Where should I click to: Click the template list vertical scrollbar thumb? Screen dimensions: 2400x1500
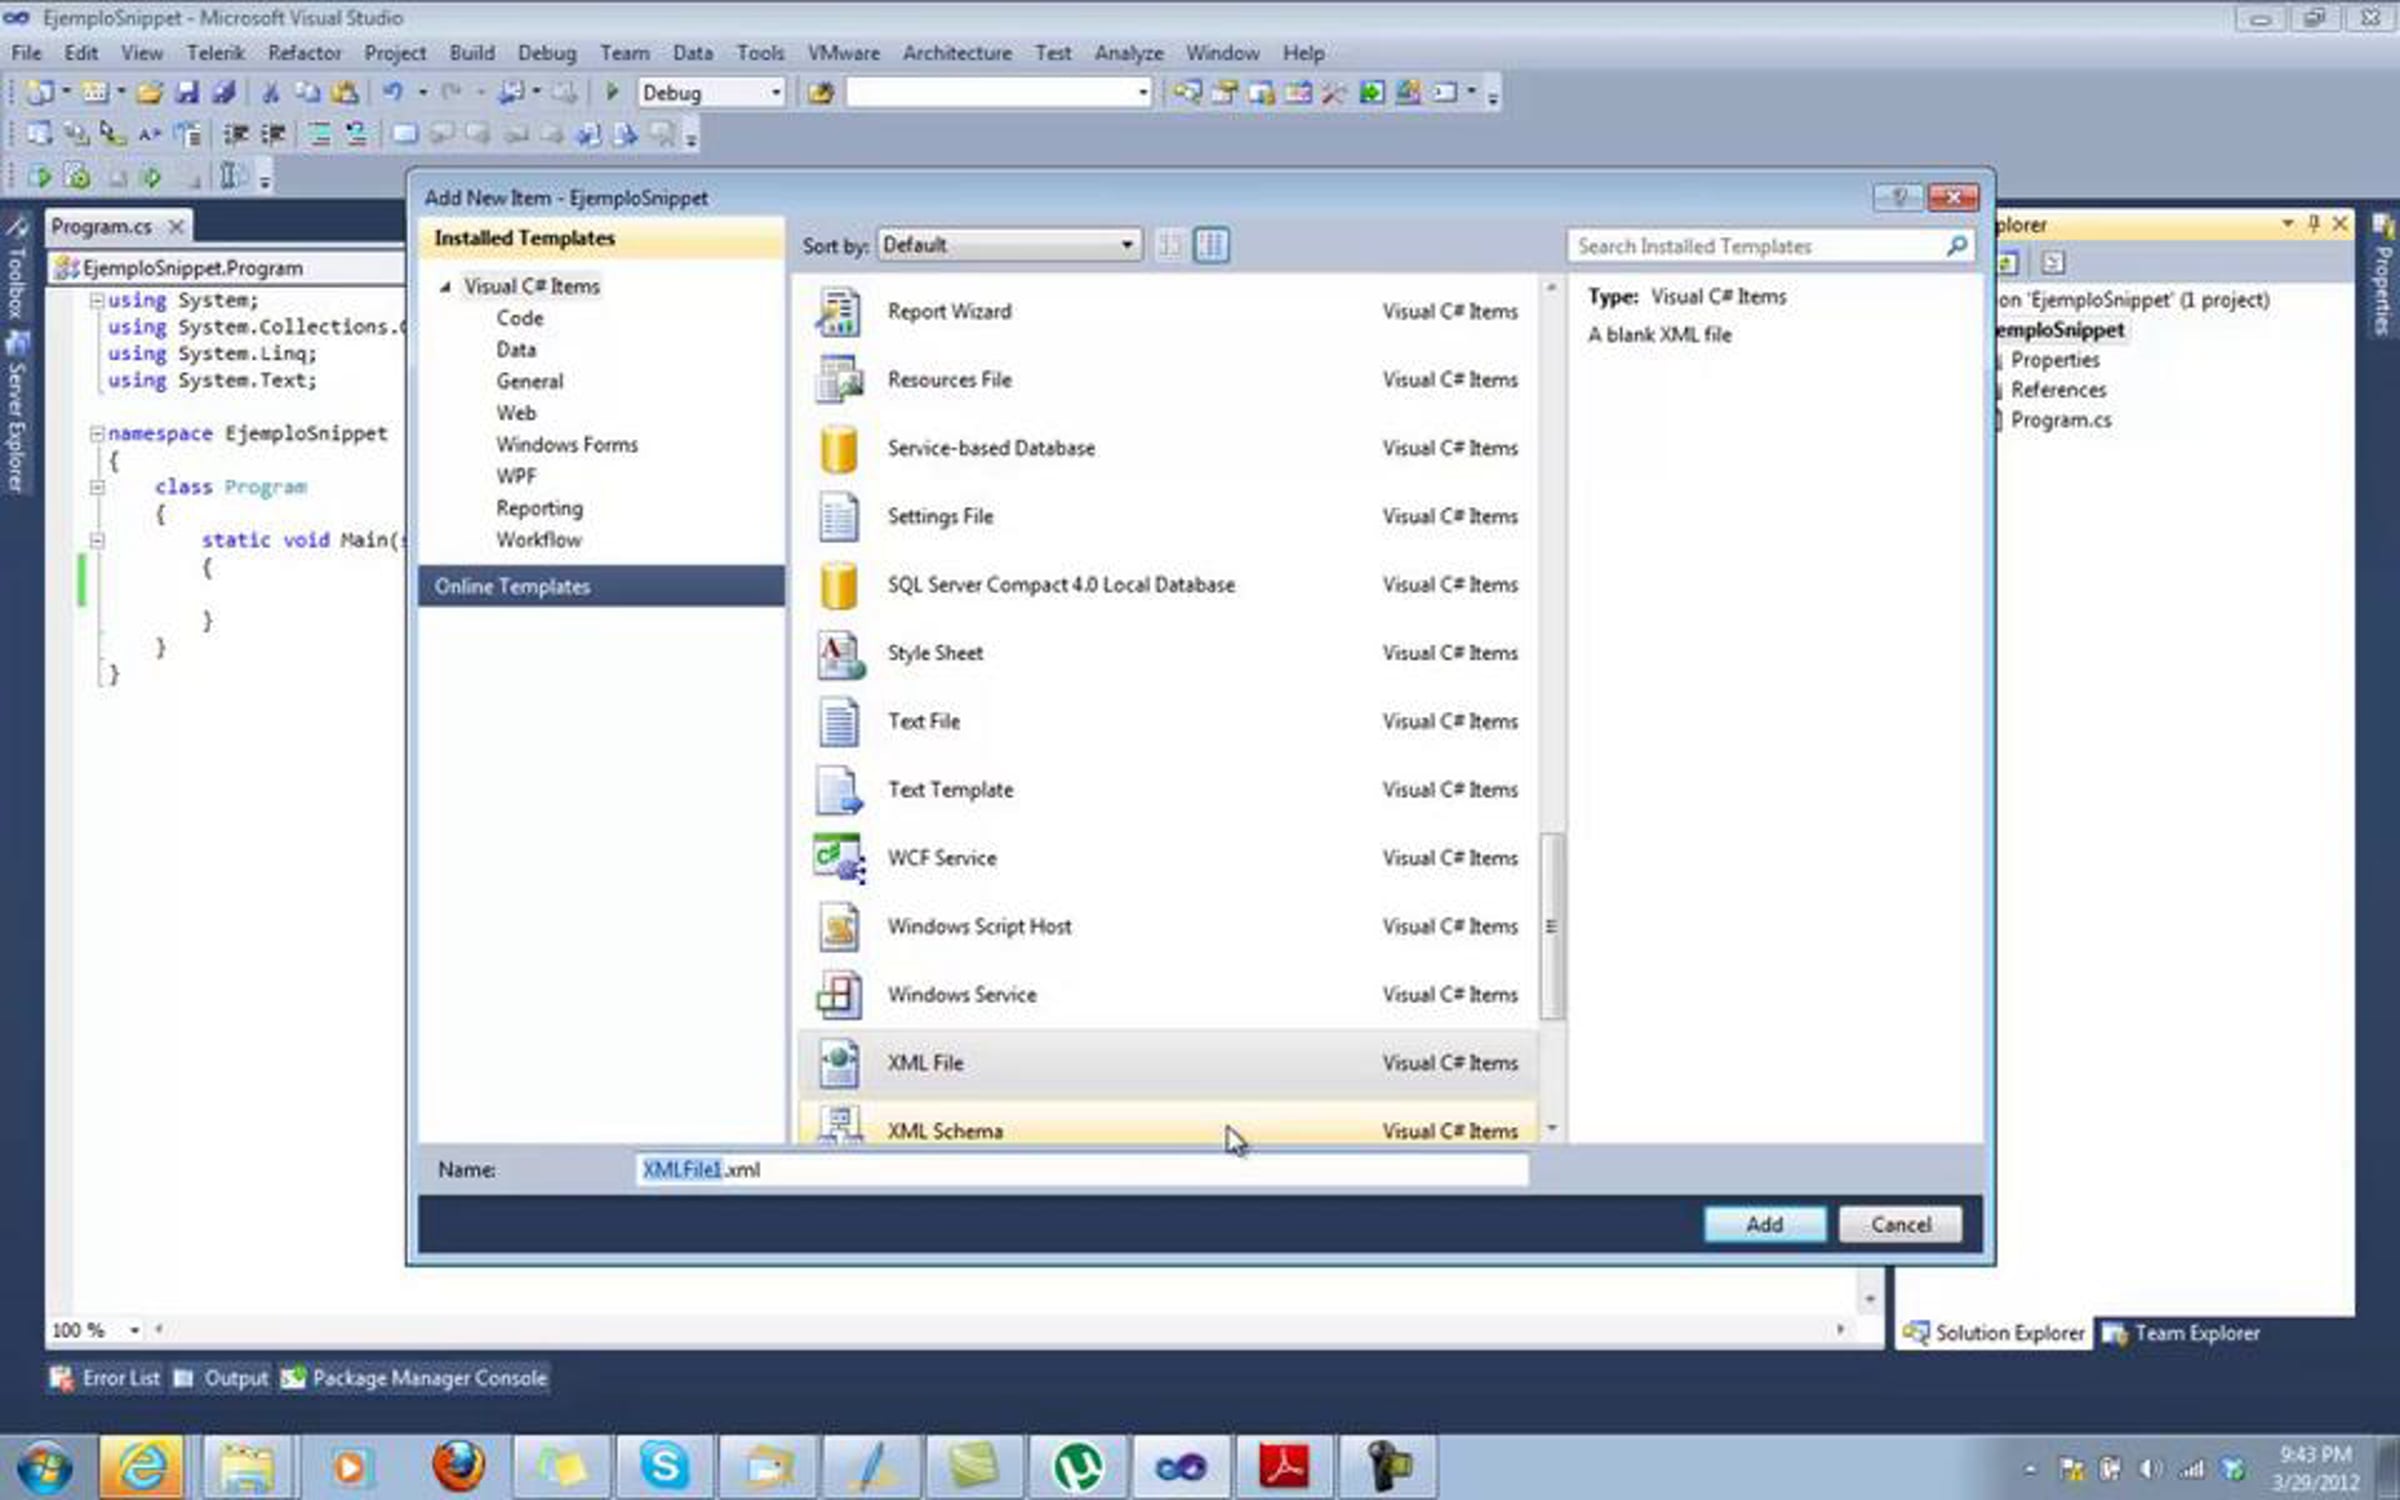1551,926
